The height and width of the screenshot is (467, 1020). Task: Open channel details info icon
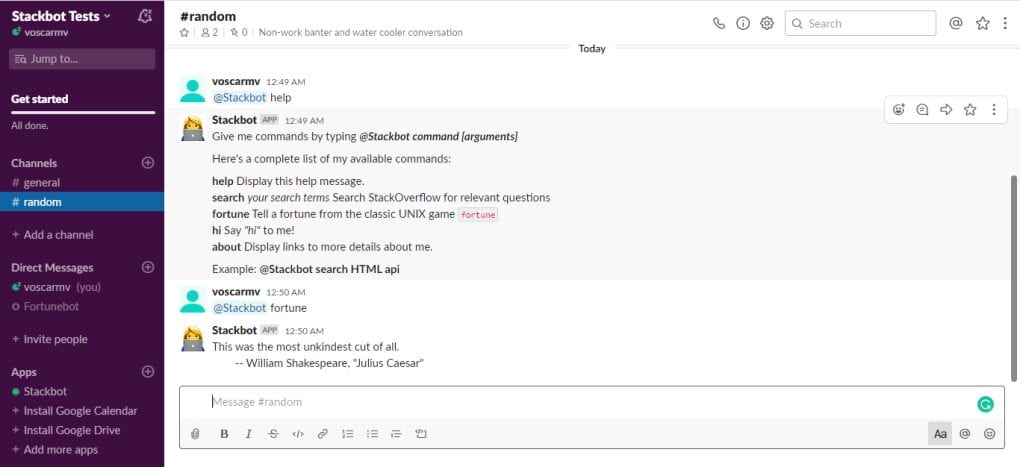pyautogui.click(x=743, y=23)
